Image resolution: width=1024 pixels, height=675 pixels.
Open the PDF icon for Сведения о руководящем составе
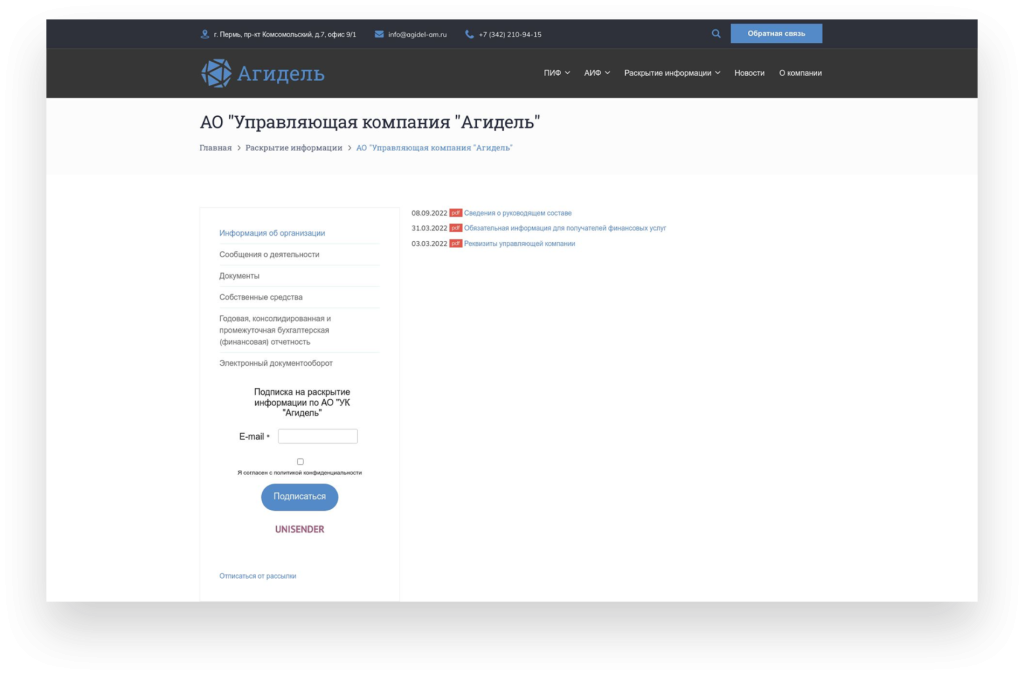pos(457,212)
